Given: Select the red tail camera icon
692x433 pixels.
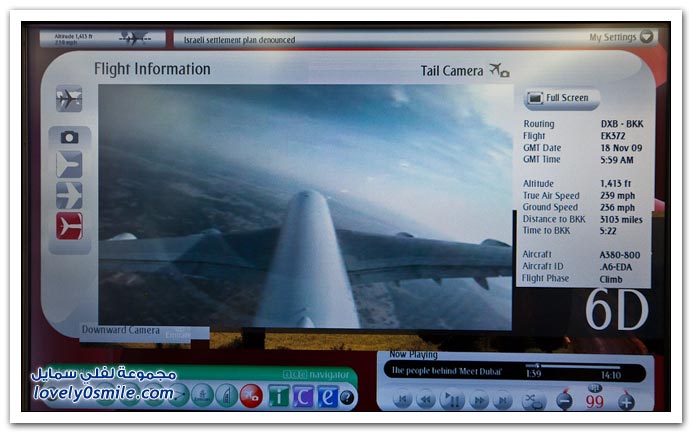Looking at the screenshot, I should click(69, 227).
